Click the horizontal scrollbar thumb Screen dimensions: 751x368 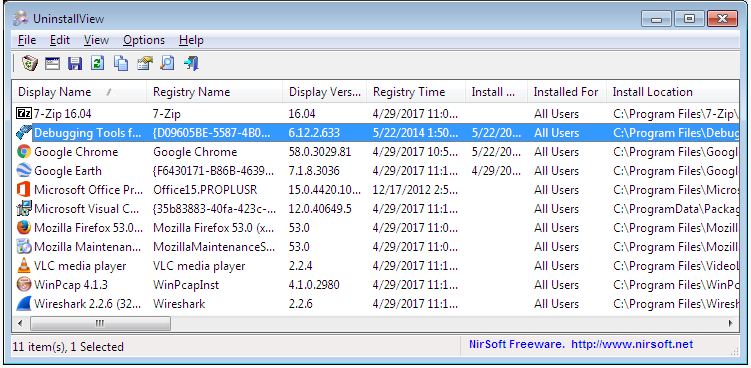click(100, 323)
